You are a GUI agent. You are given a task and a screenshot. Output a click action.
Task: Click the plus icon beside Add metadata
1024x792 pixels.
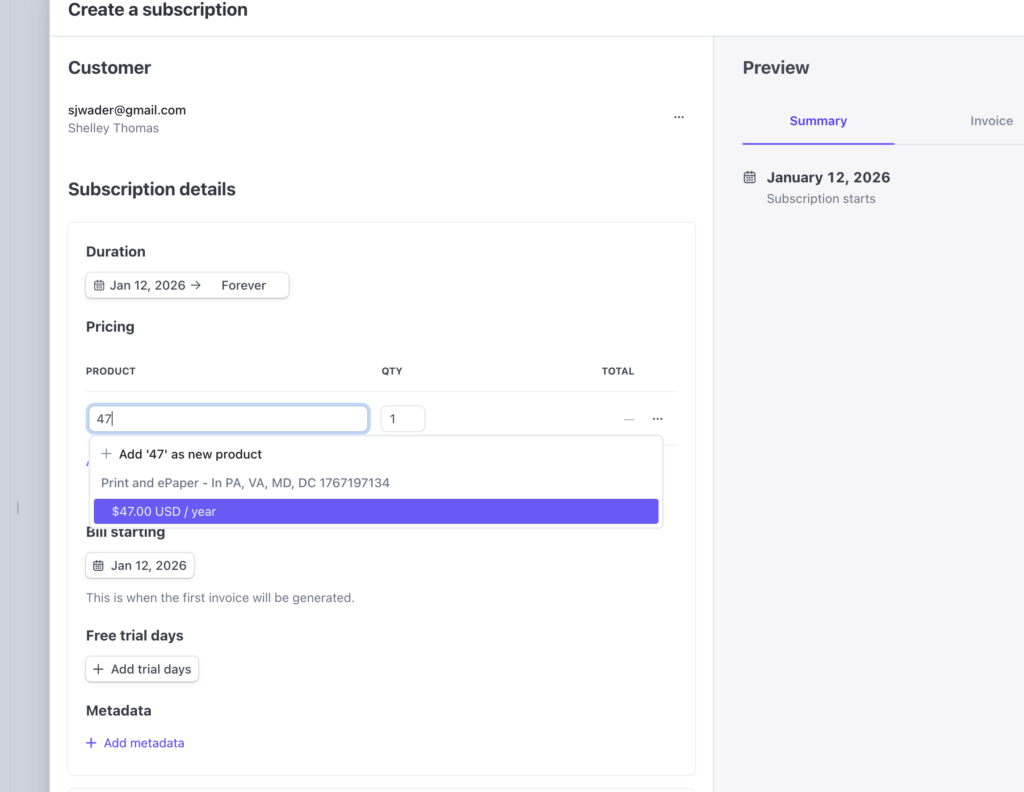[91, 743]
